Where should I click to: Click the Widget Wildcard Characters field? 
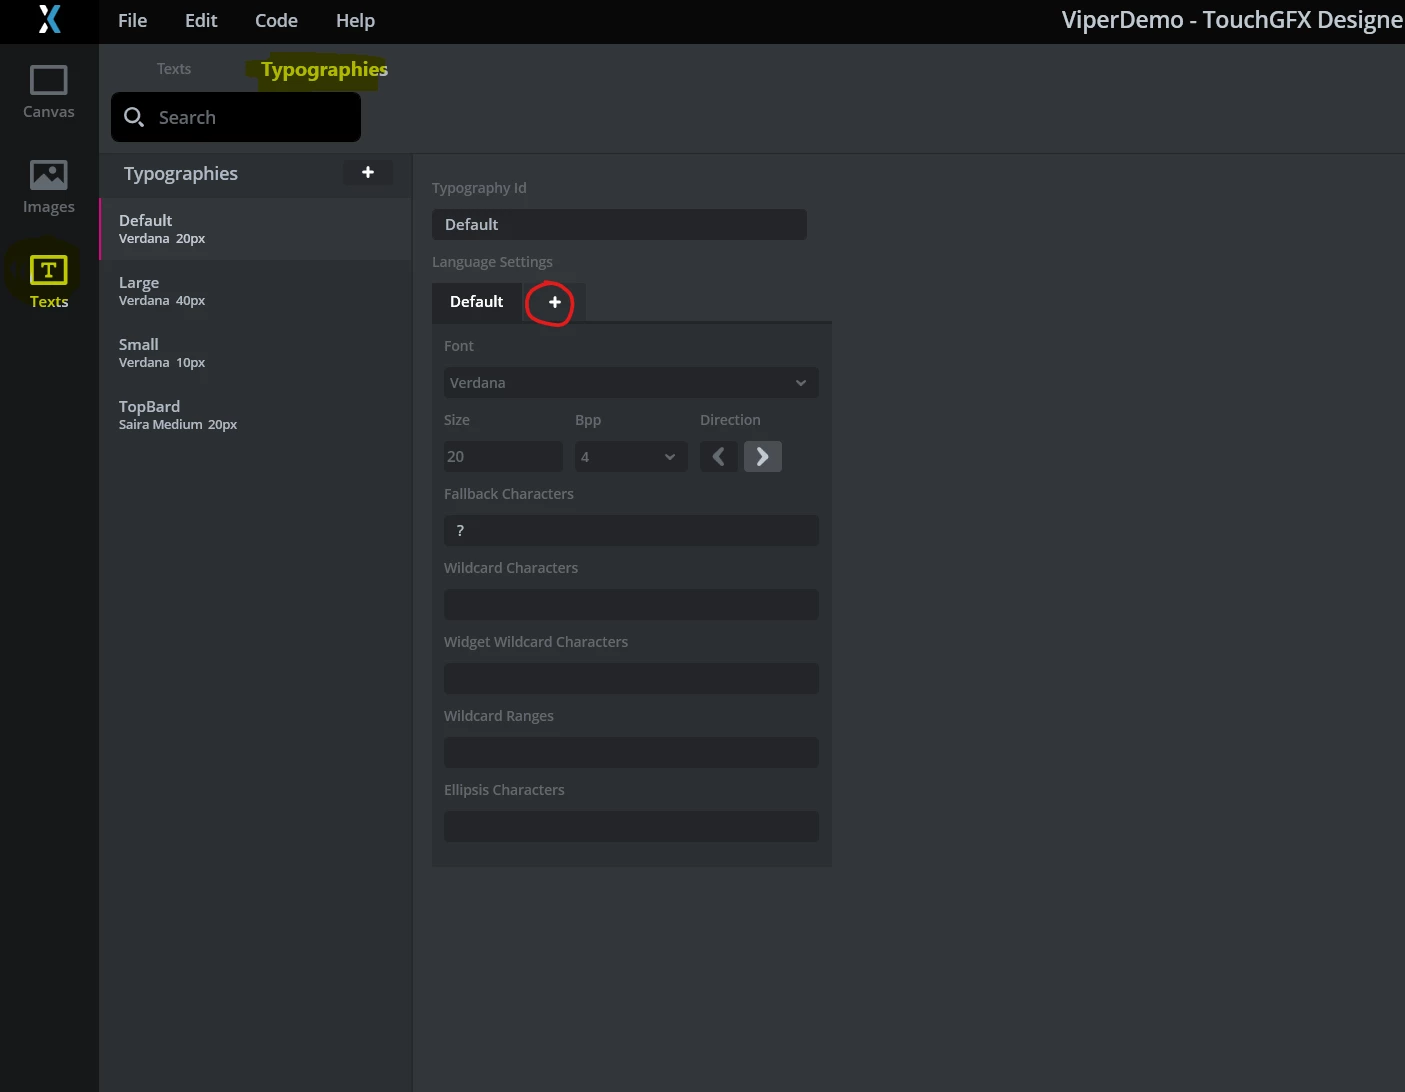[631, 679]
